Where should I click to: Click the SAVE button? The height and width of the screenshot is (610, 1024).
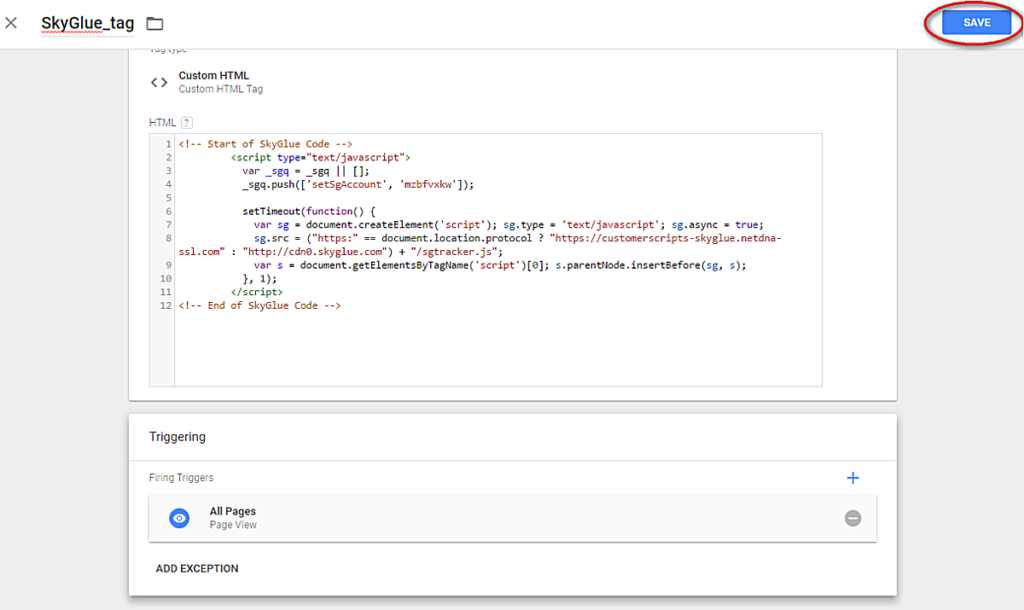coord(976,23)
